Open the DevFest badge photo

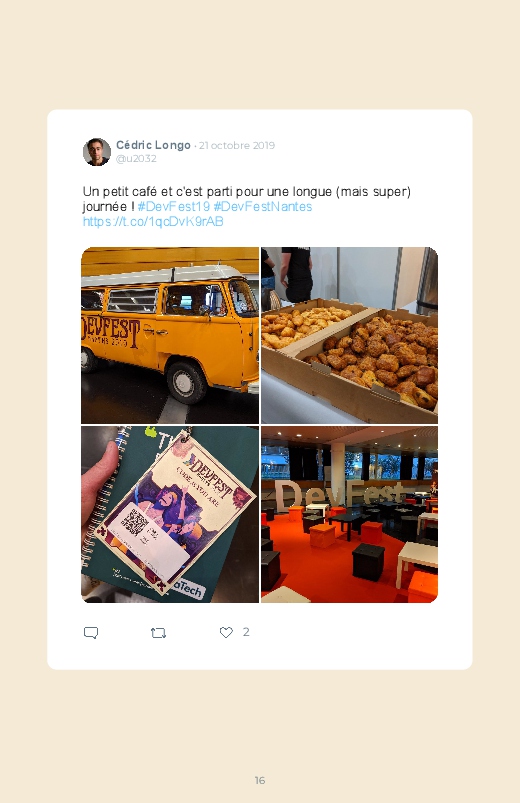[170, 514]
